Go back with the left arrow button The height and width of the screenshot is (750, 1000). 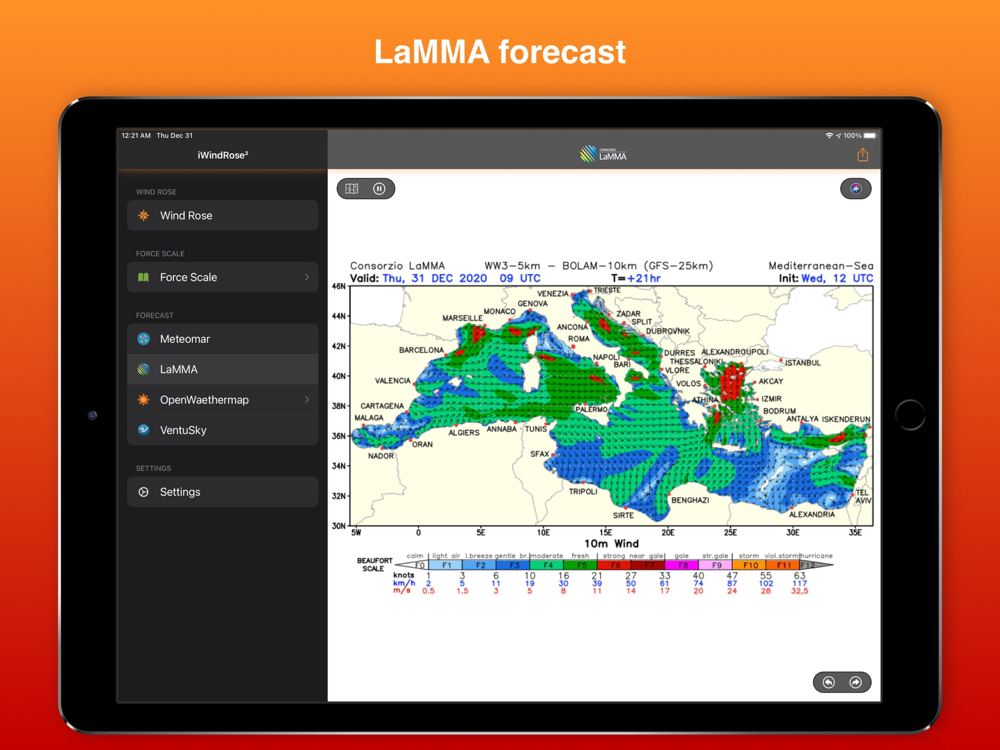click(828, 682)
